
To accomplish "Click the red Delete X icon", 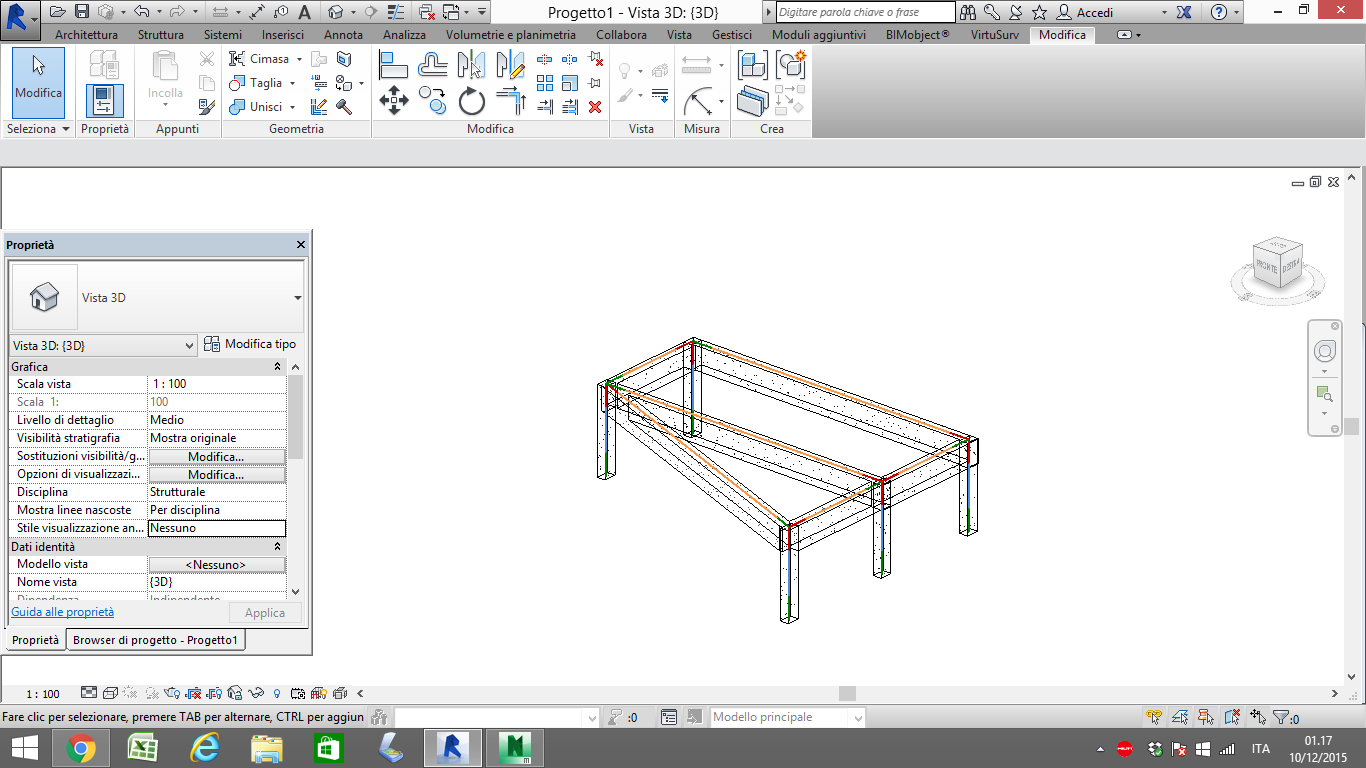I will click(x=595, y=107).
